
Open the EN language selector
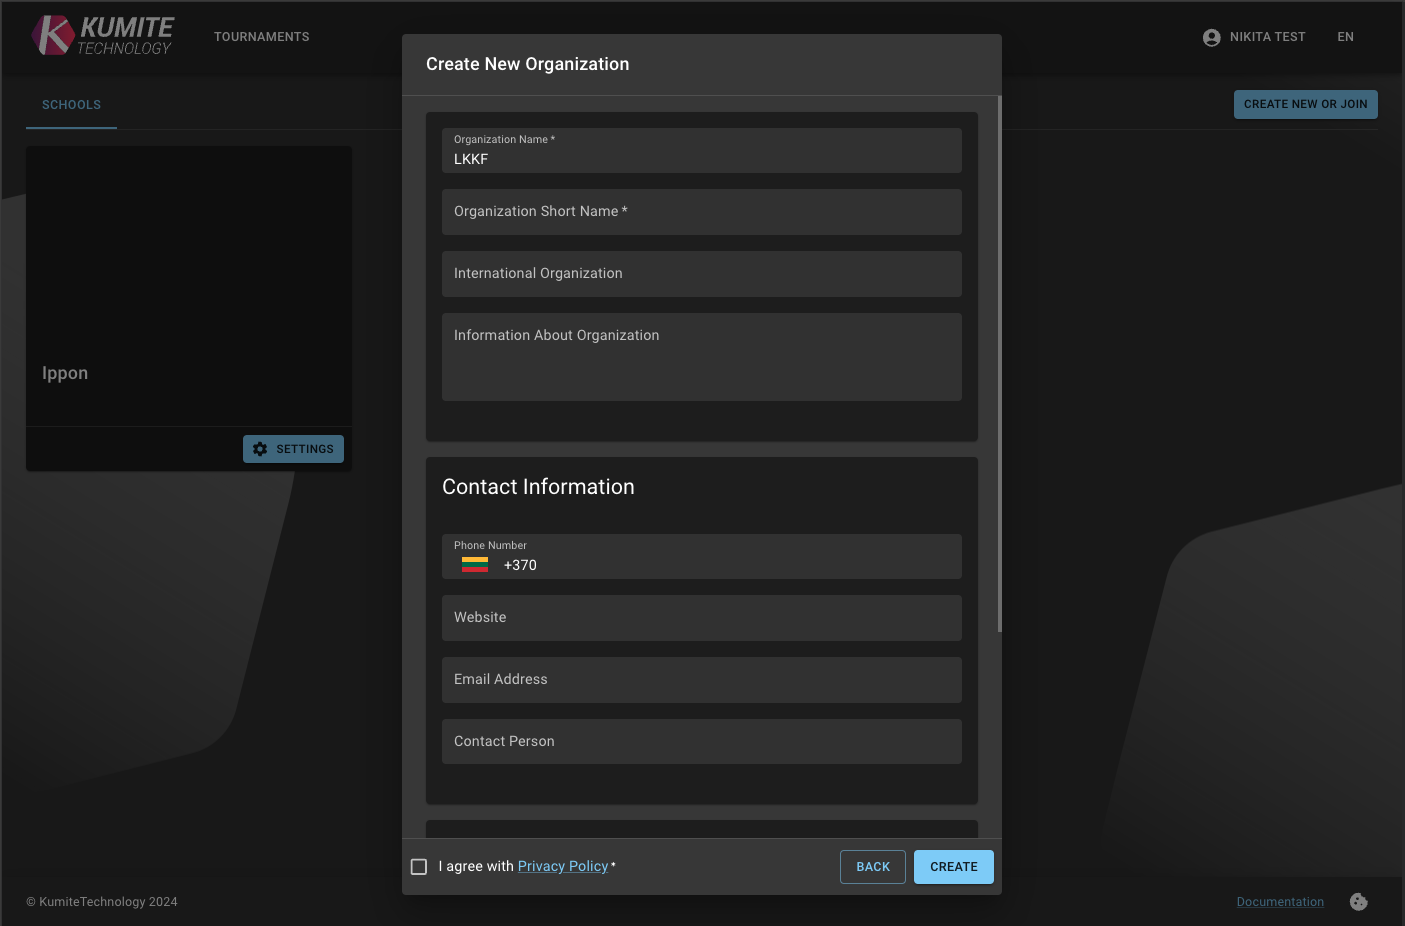1345,37
